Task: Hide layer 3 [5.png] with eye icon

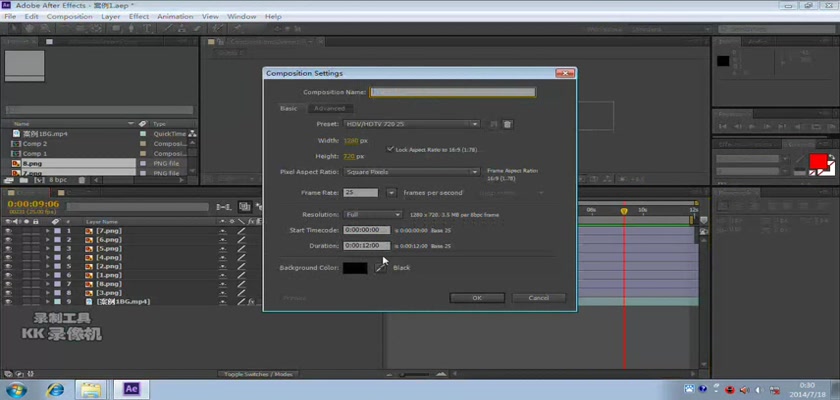Action: pyautogui.click(x=8, y=248)
